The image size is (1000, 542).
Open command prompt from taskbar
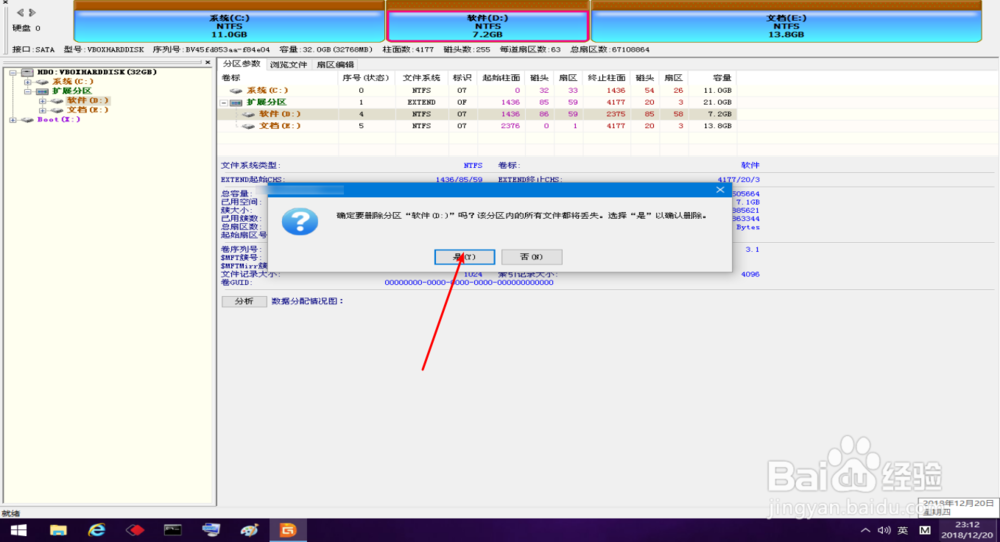coord(173,530)
